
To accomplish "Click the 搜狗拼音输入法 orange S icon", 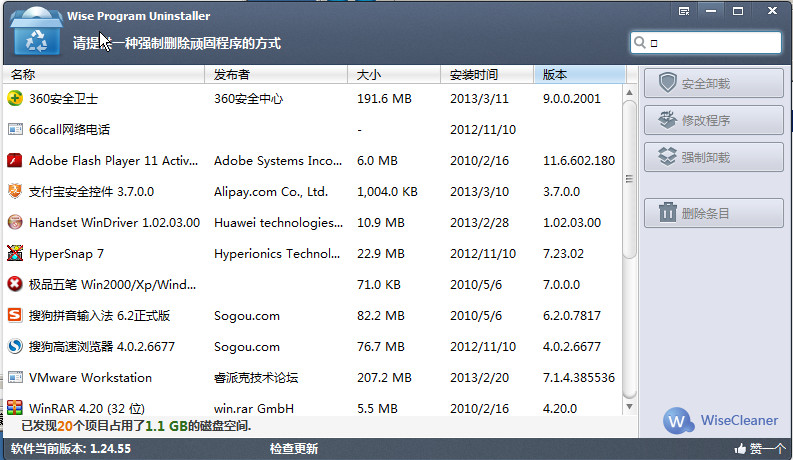I will [x=15, y=315].
